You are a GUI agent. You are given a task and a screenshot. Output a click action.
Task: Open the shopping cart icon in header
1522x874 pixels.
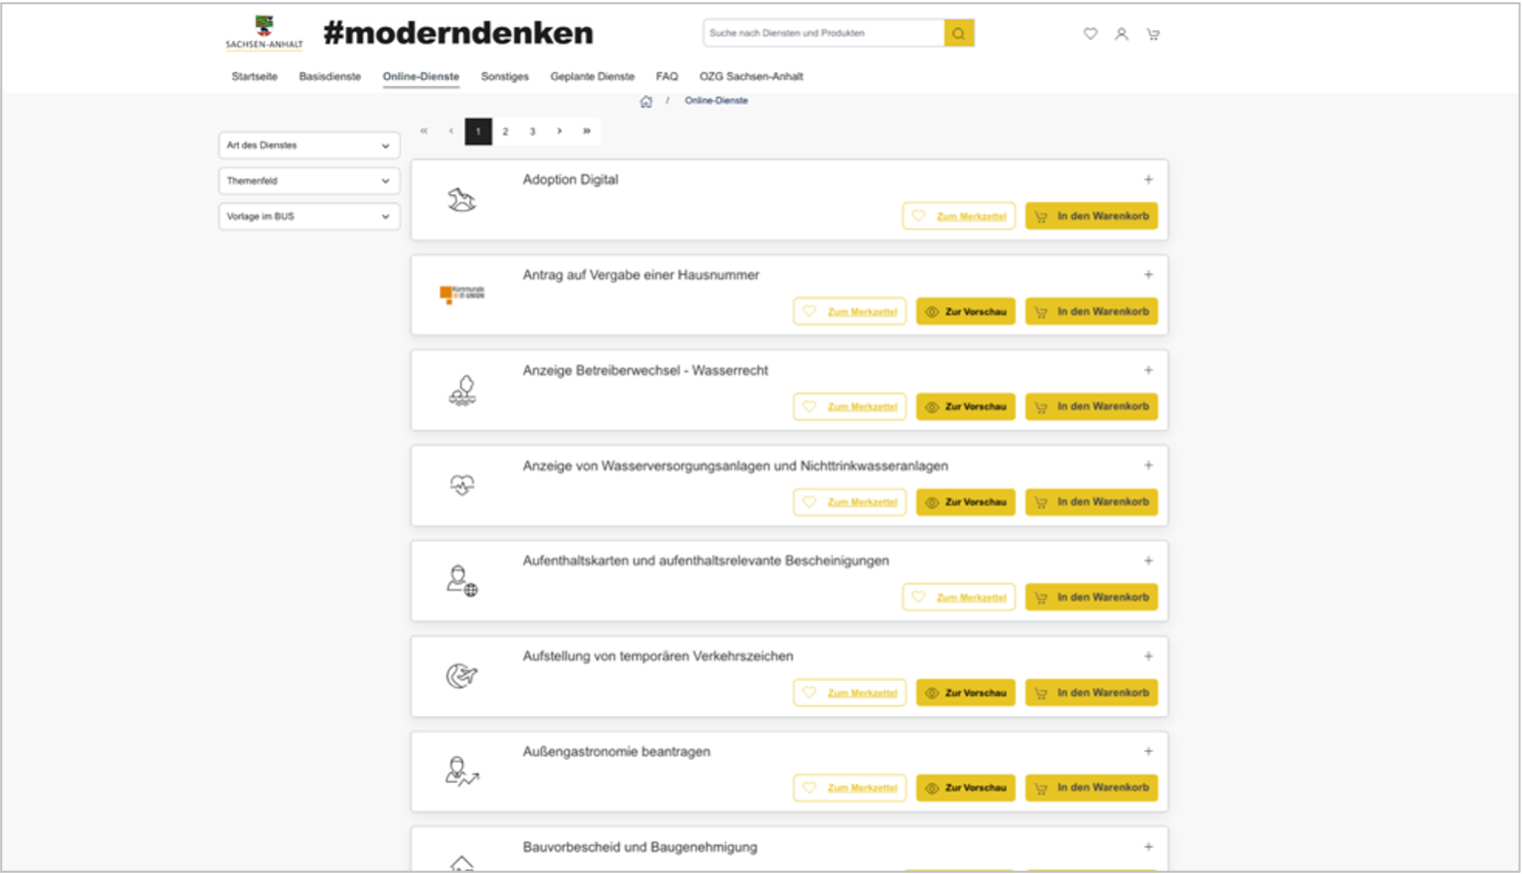pos(1153,34)
